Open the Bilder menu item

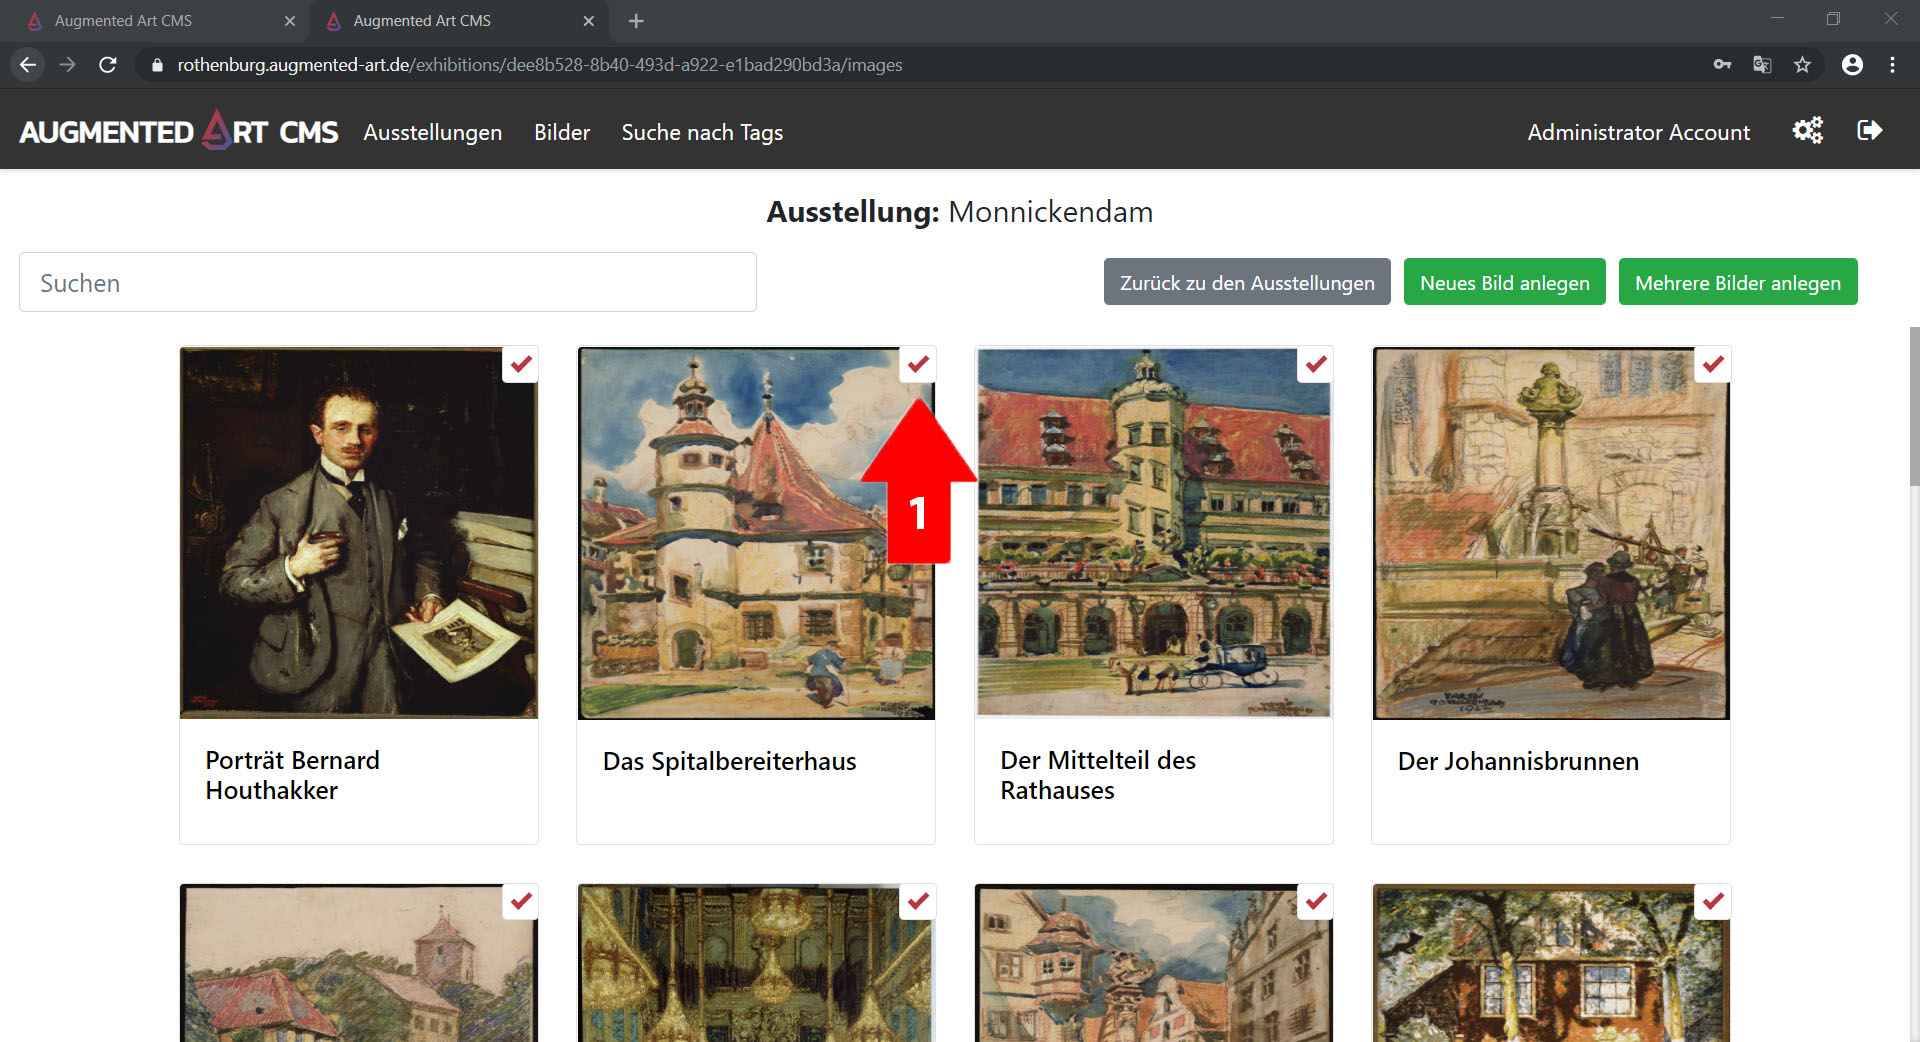tap(562, 132)
